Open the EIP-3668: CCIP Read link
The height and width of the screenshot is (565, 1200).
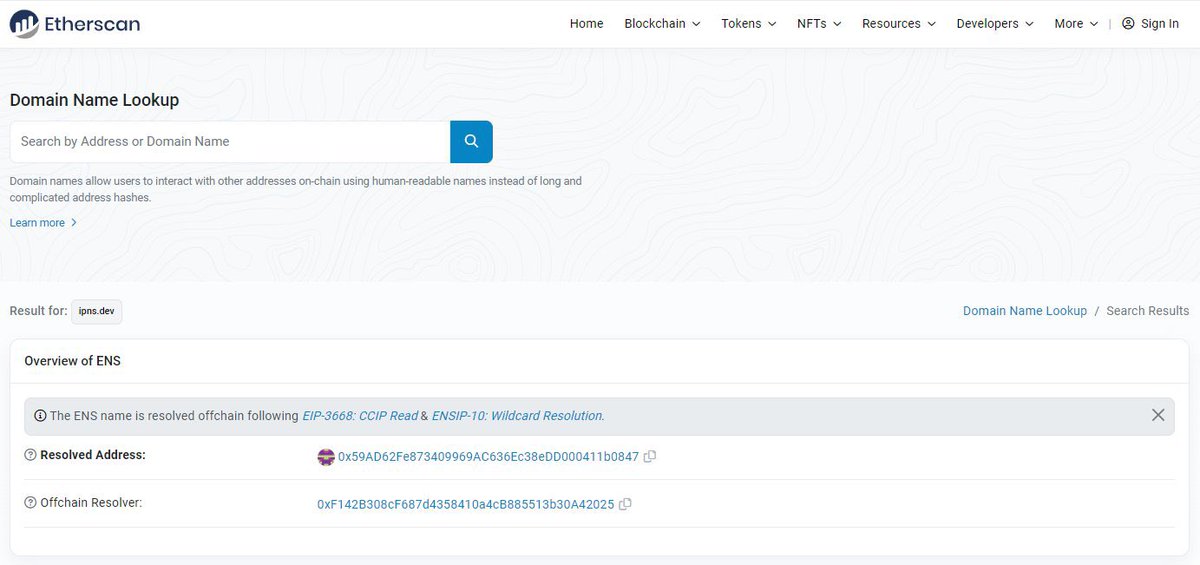tap(360, 416)
